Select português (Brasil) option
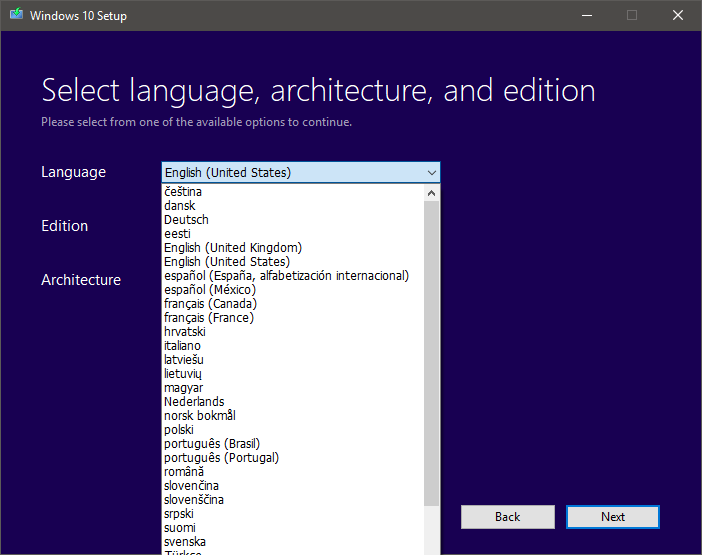This screenshot has width=702, height=555. [293, 444]
